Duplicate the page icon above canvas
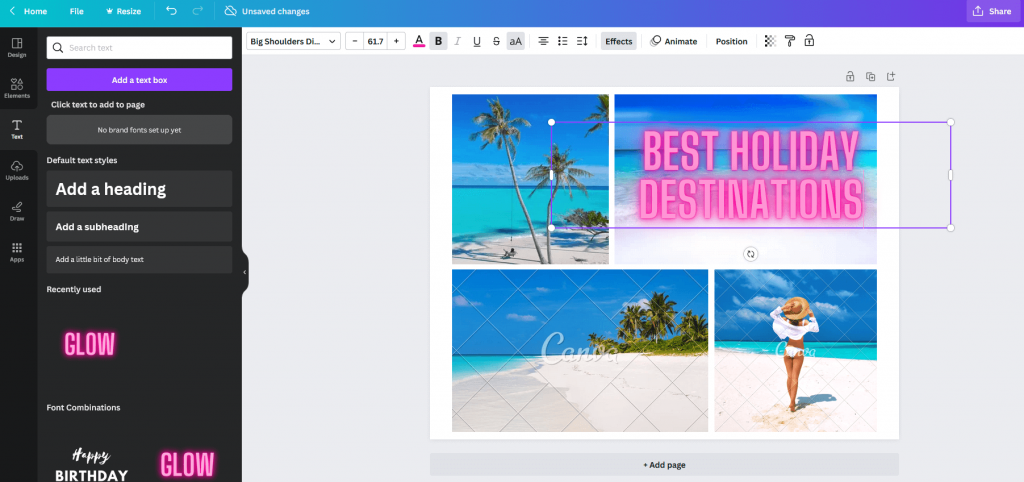 (871, 76)
